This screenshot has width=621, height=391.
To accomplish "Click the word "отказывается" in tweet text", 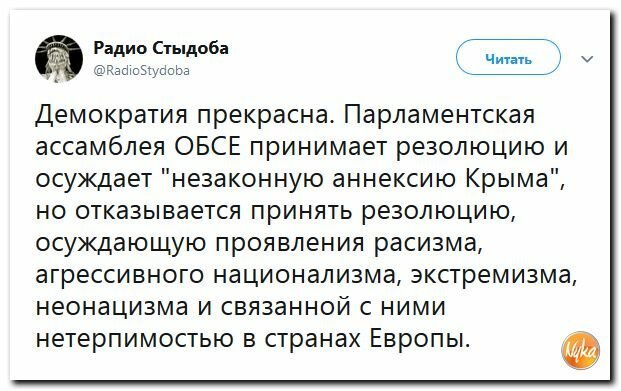I will [158, 211].
